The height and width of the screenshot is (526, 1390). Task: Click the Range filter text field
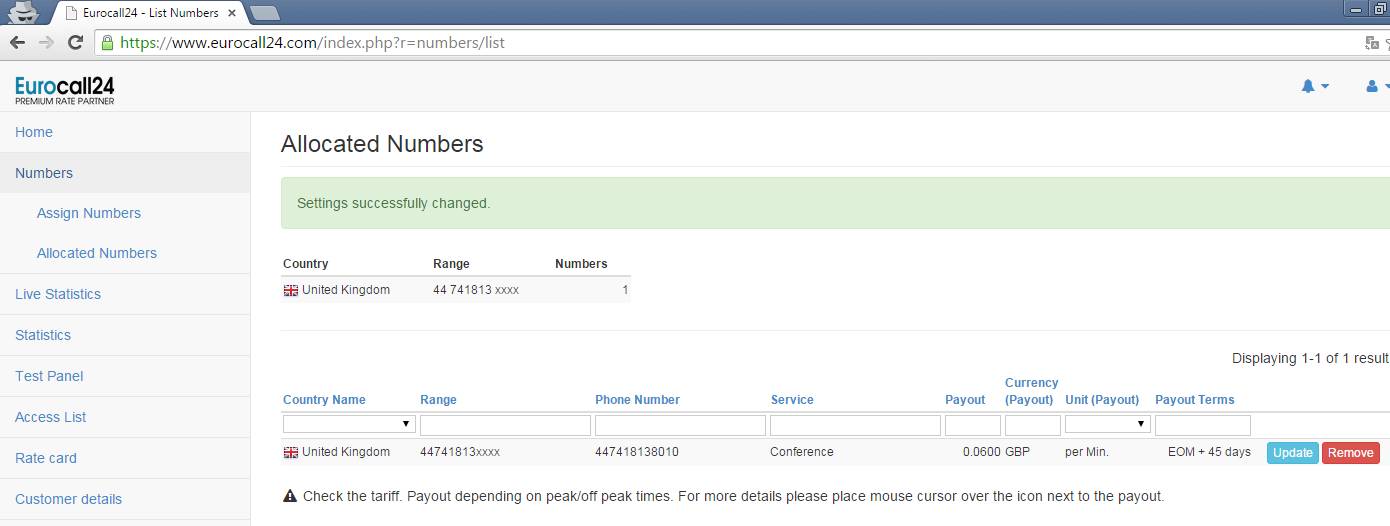coord(505,425)
